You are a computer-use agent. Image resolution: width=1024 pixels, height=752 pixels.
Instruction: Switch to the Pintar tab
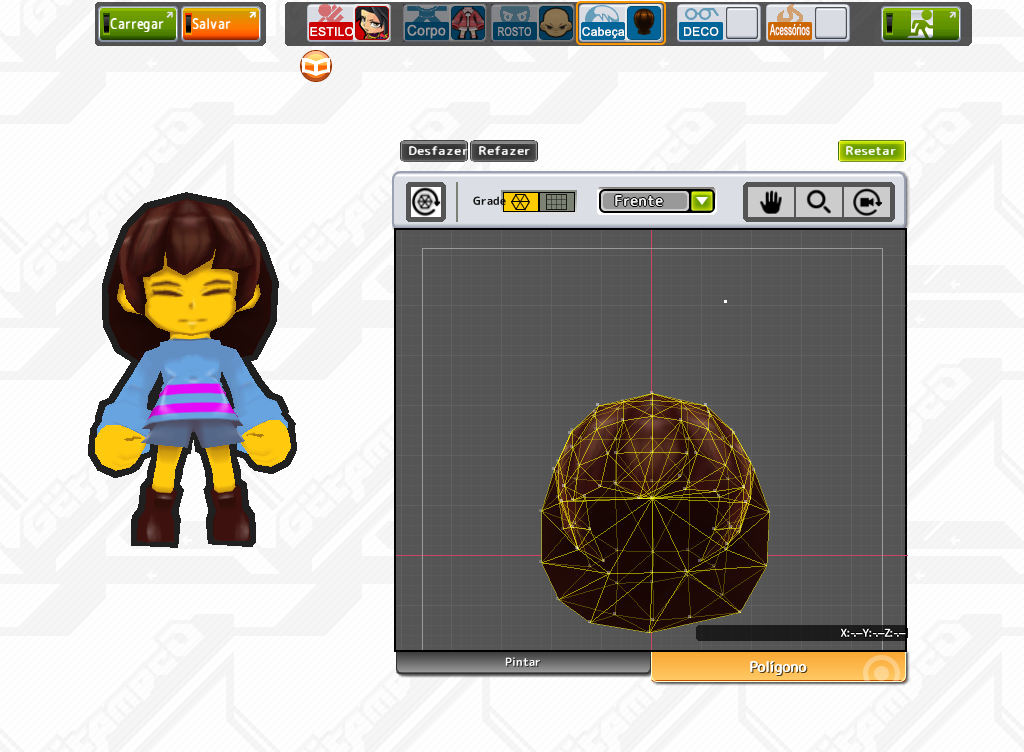(522, 662)
